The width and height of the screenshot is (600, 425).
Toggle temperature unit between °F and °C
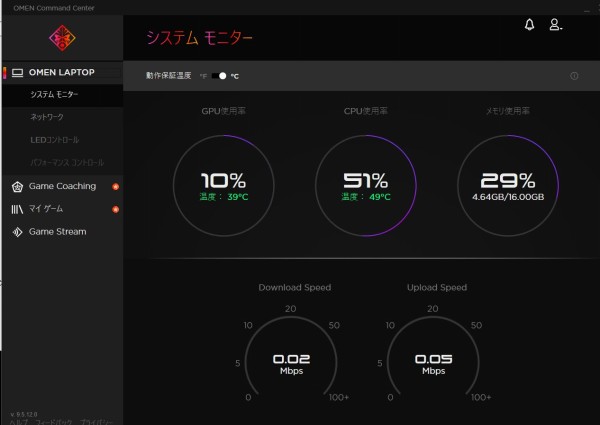(x=219, y=76)
